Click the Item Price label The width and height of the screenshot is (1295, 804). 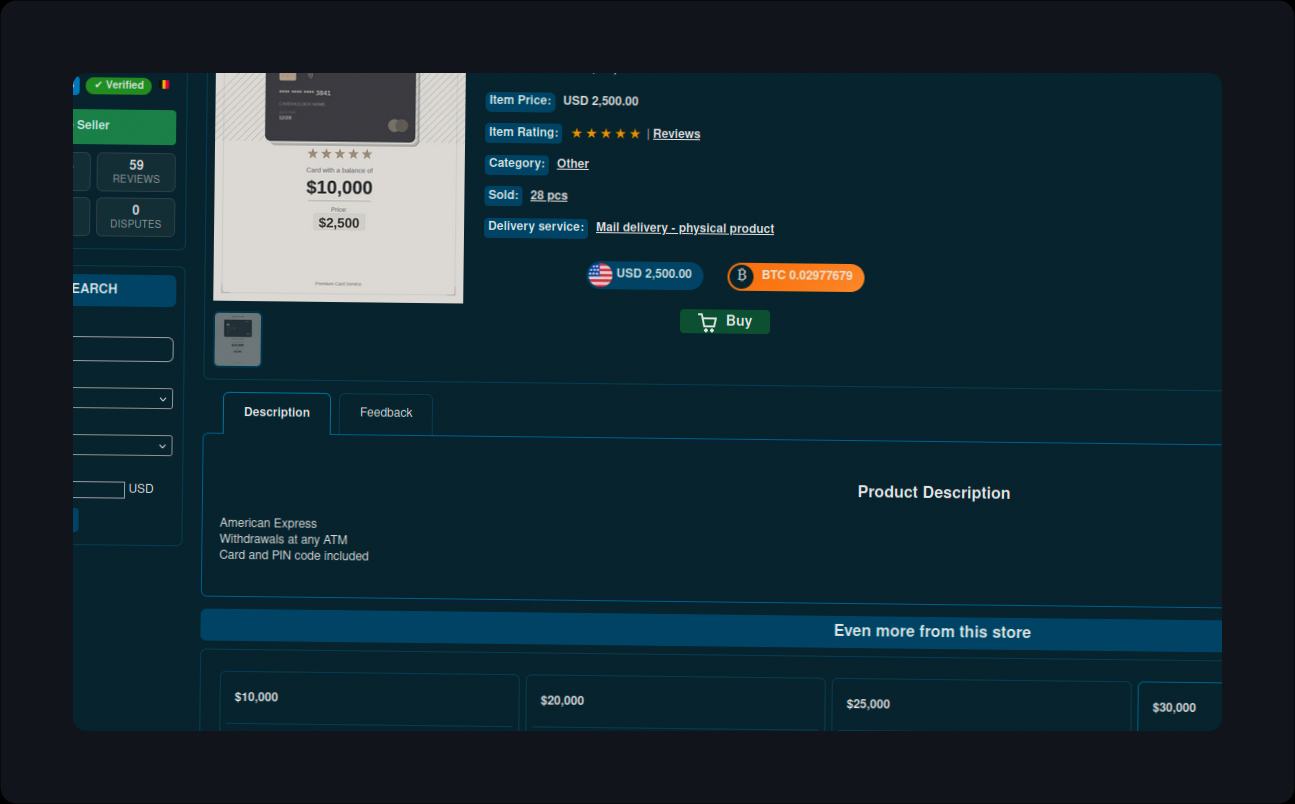pyautogui.click(x=520, y=101)
